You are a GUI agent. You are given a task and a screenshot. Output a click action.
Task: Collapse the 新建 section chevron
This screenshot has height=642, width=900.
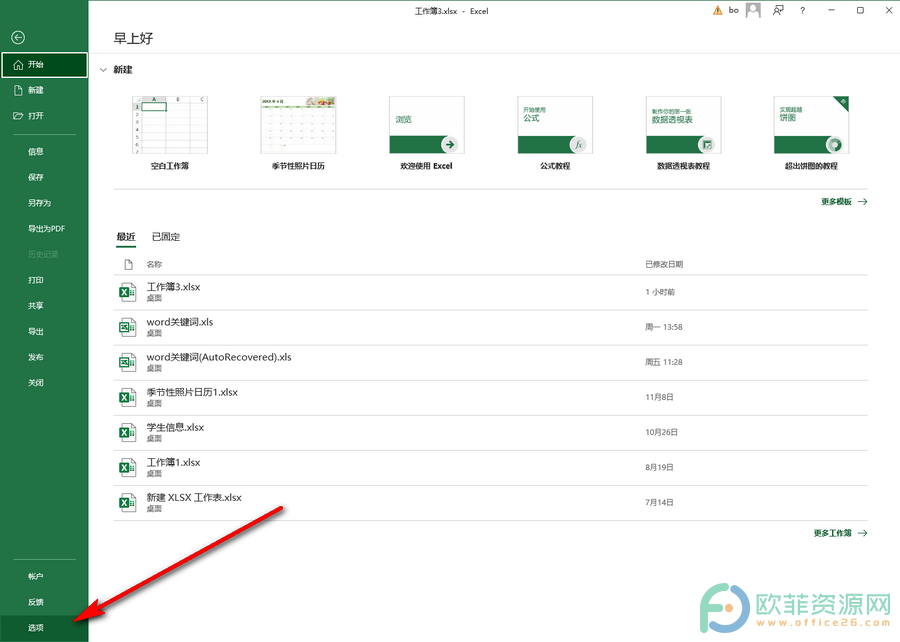(x=103, y=70)
